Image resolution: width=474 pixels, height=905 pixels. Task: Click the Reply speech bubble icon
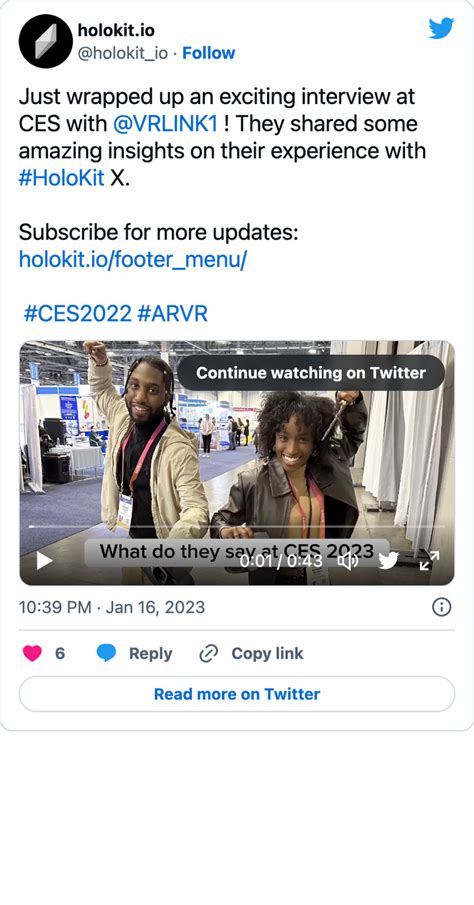pyautogui.click(x=106, y=653)
